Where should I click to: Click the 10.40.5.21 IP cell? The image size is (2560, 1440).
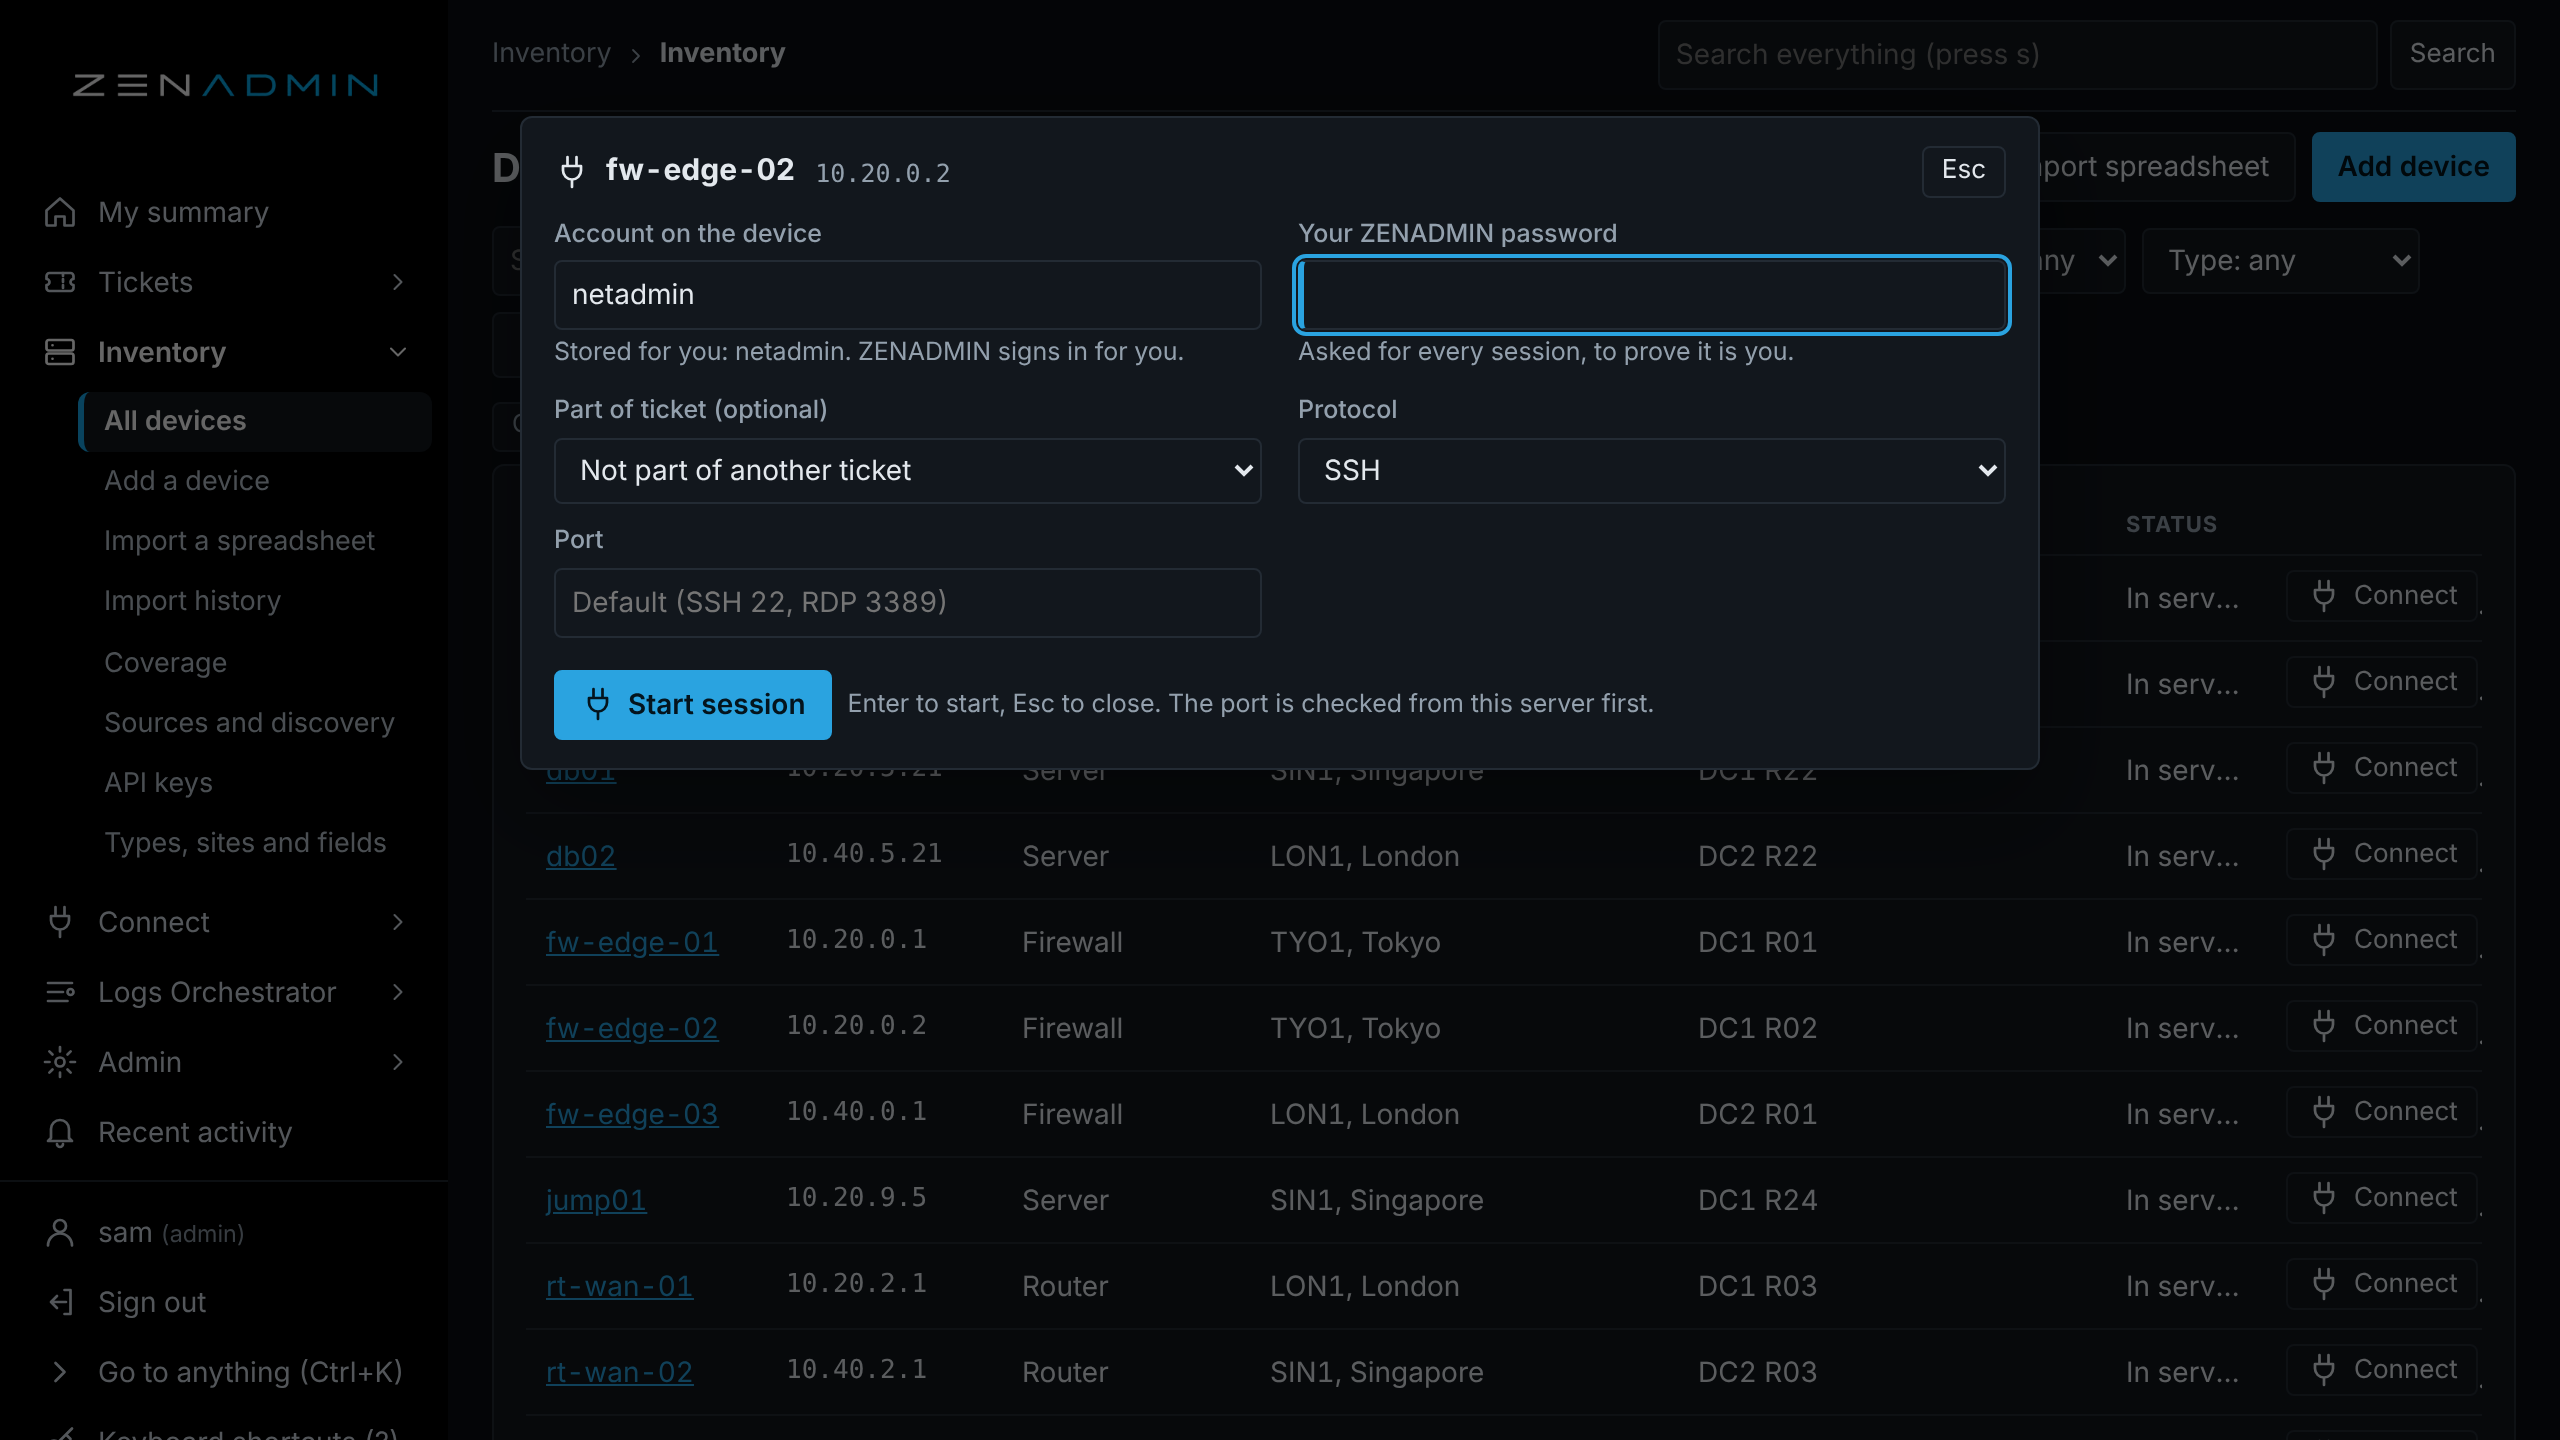(x=864, y=854)
